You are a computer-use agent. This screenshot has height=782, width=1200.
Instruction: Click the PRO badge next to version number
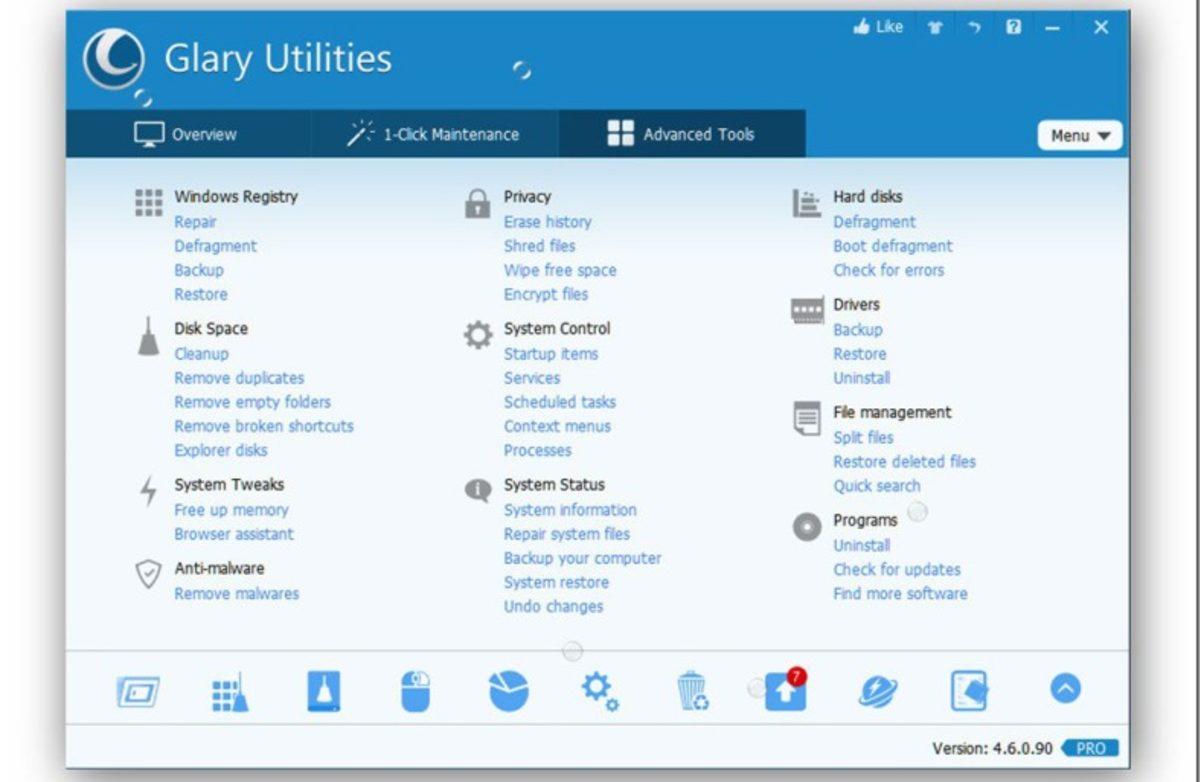(x=1090, y=749)
